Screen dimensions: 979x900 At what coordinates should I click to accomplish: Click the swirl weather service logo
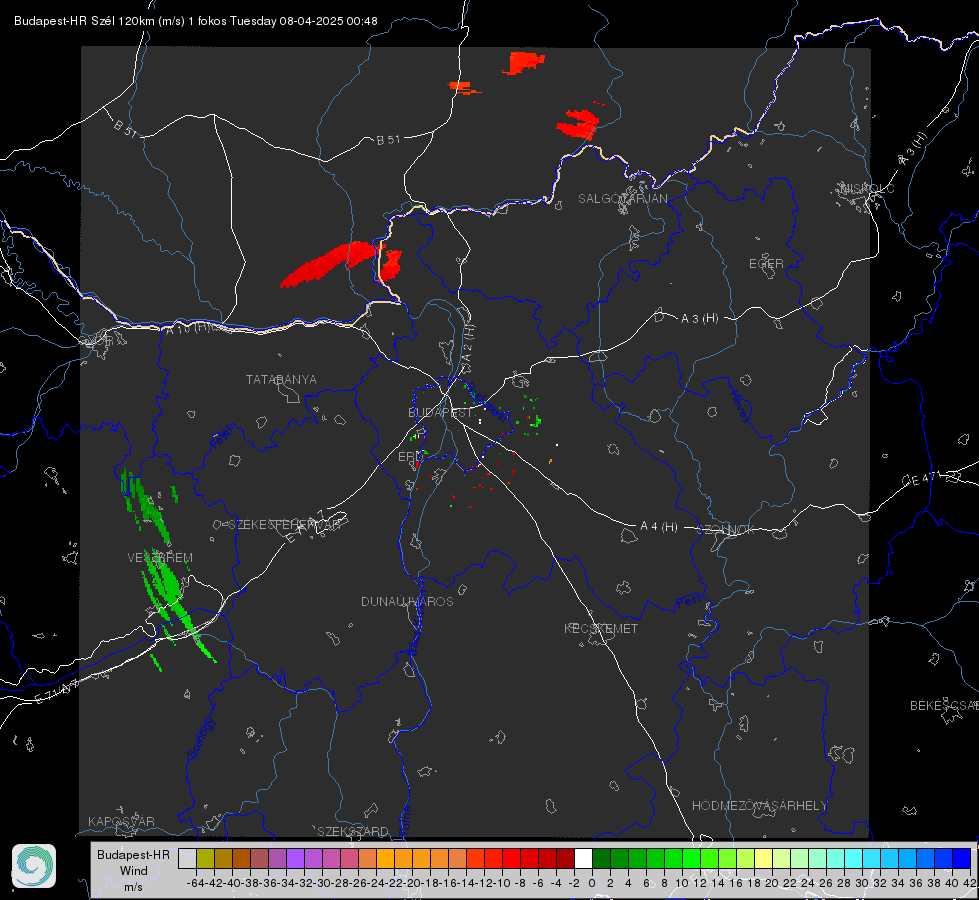tap(34, 866)
